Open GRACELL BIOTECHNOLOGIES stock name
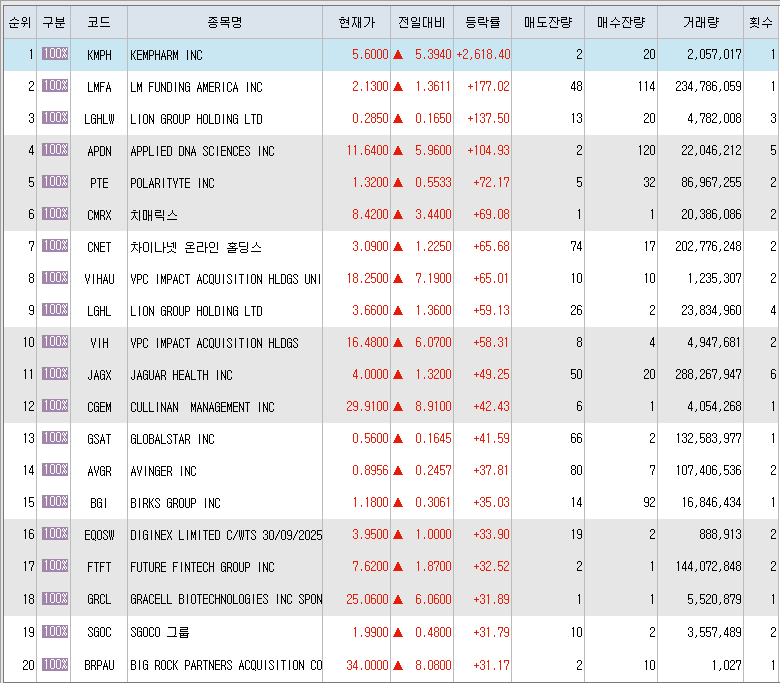Image resolution: width=780 pixels, height=683 pixels. pos(226,599)
